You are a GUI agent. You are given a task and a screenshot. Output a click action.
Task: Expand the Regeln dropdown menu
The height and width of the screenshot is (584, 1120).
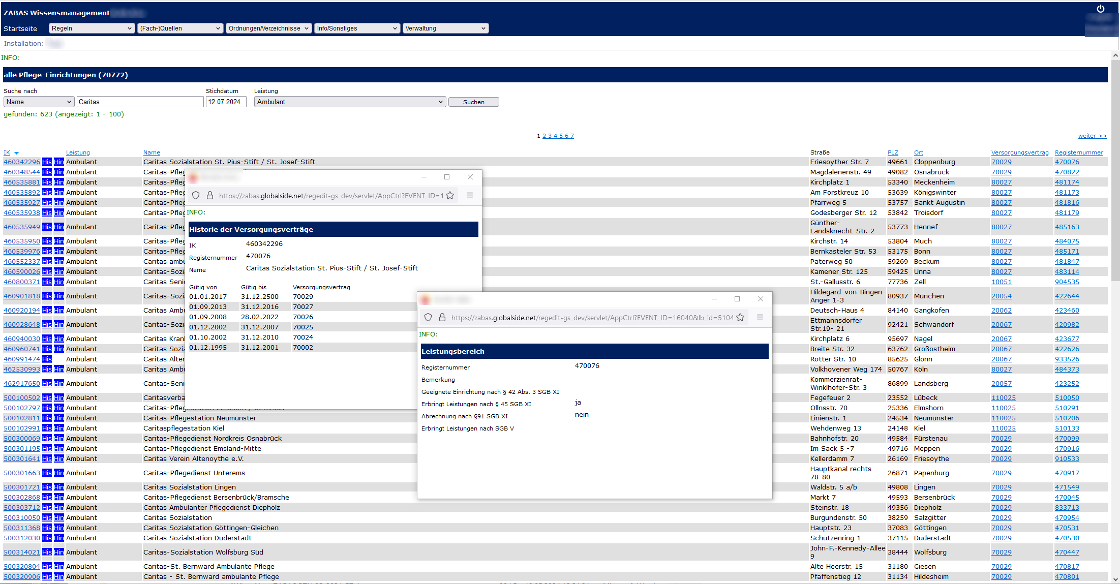(x=92, y=29)
